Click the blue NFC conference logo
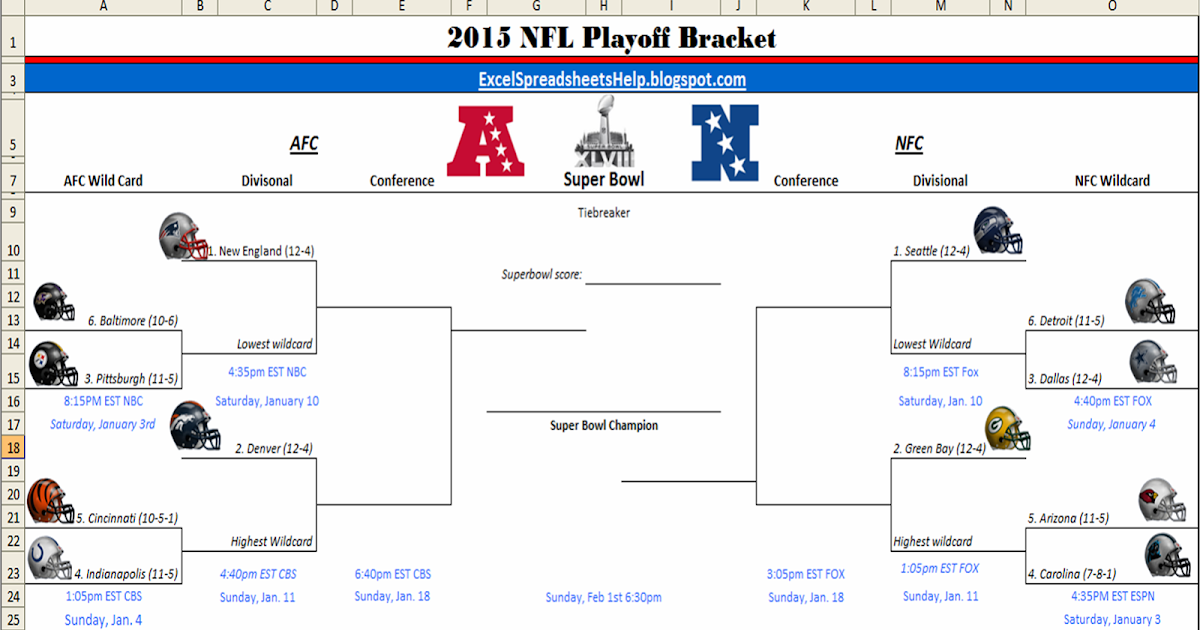Screen dimensions: 1200x630 click(725, 142)
